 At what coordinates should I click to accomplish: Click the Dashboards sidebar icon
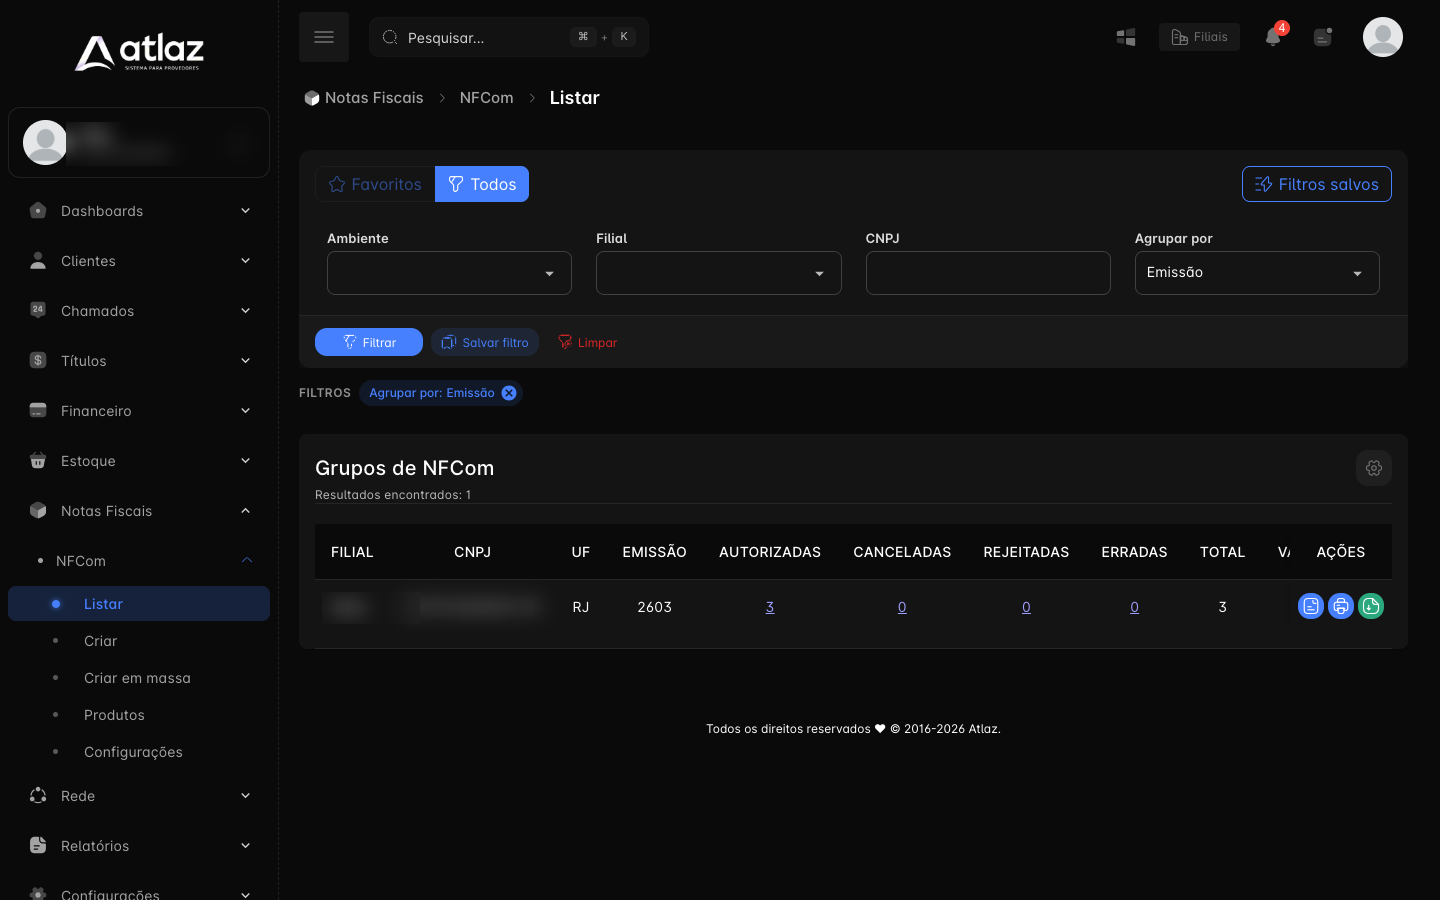point(38,210)
